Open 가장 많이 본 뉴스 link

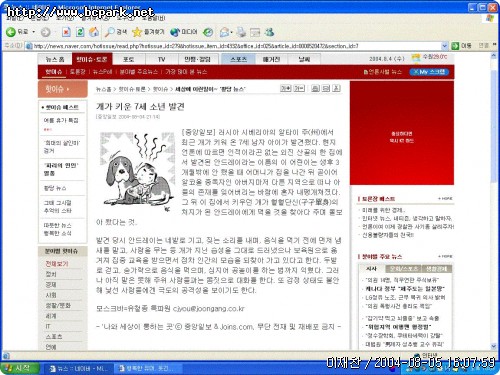pos(186,72)
